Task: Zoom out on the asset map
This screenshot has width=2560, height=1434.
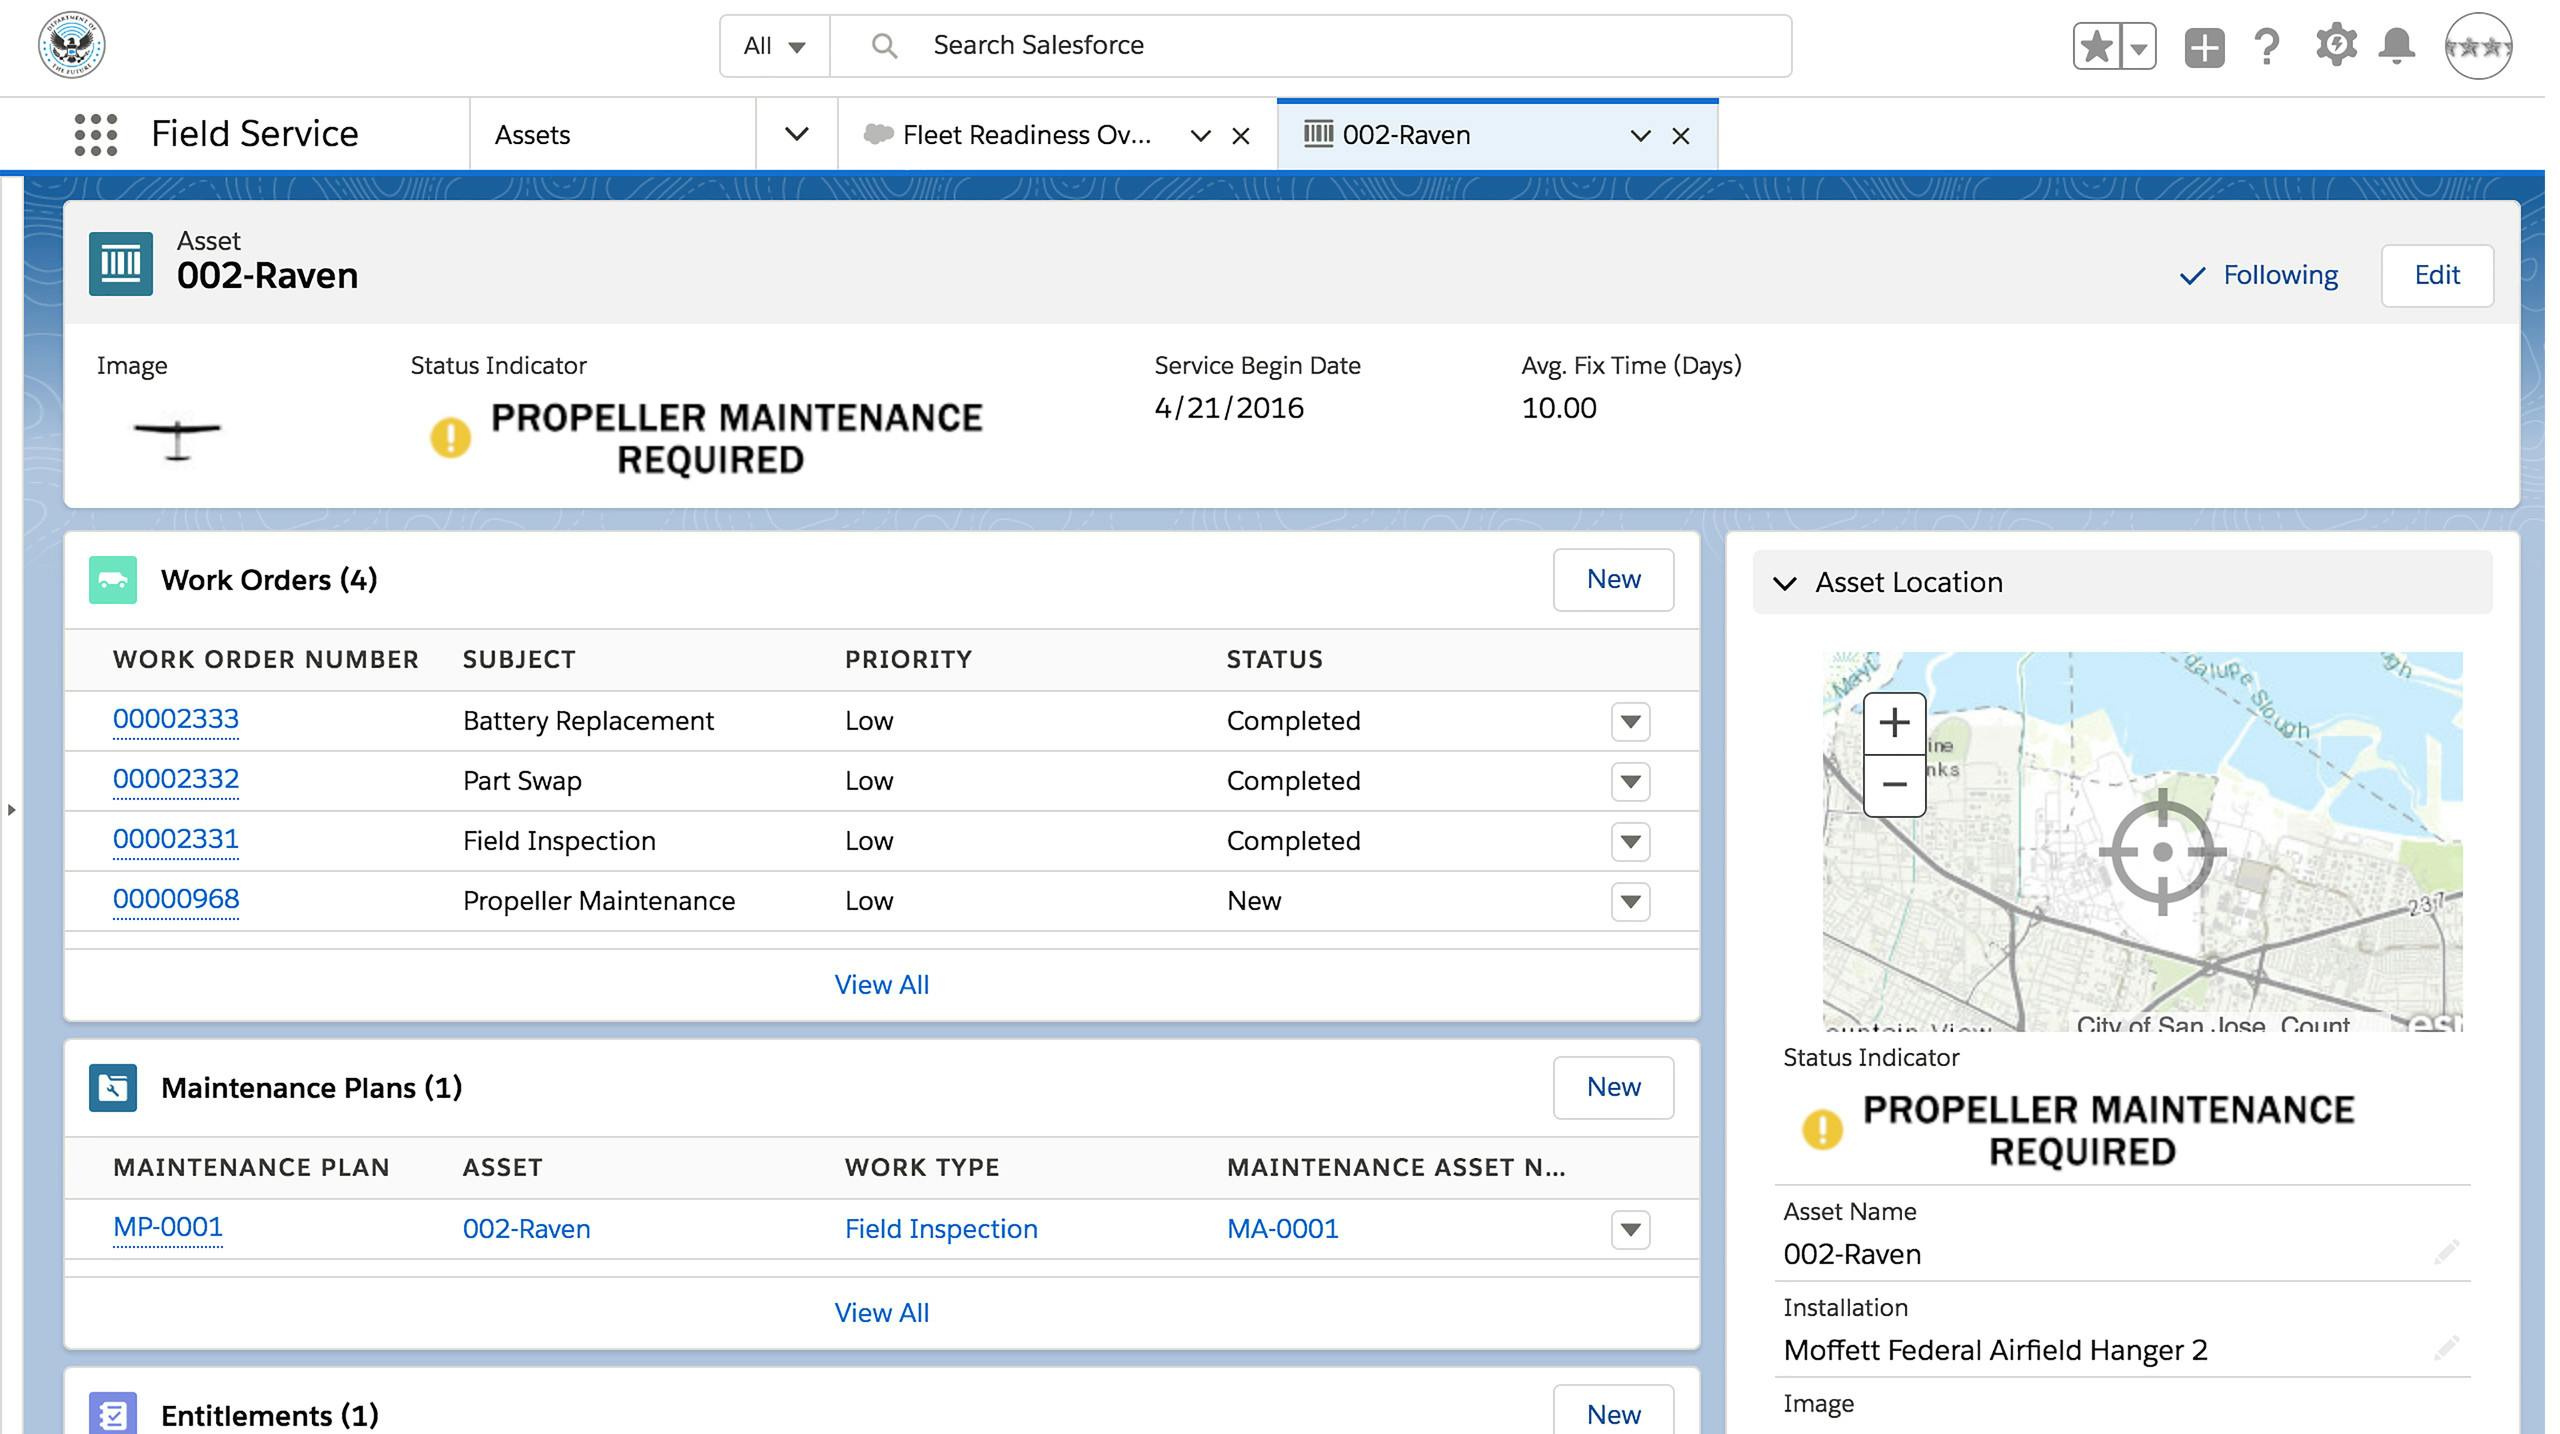Action: 1894,785
